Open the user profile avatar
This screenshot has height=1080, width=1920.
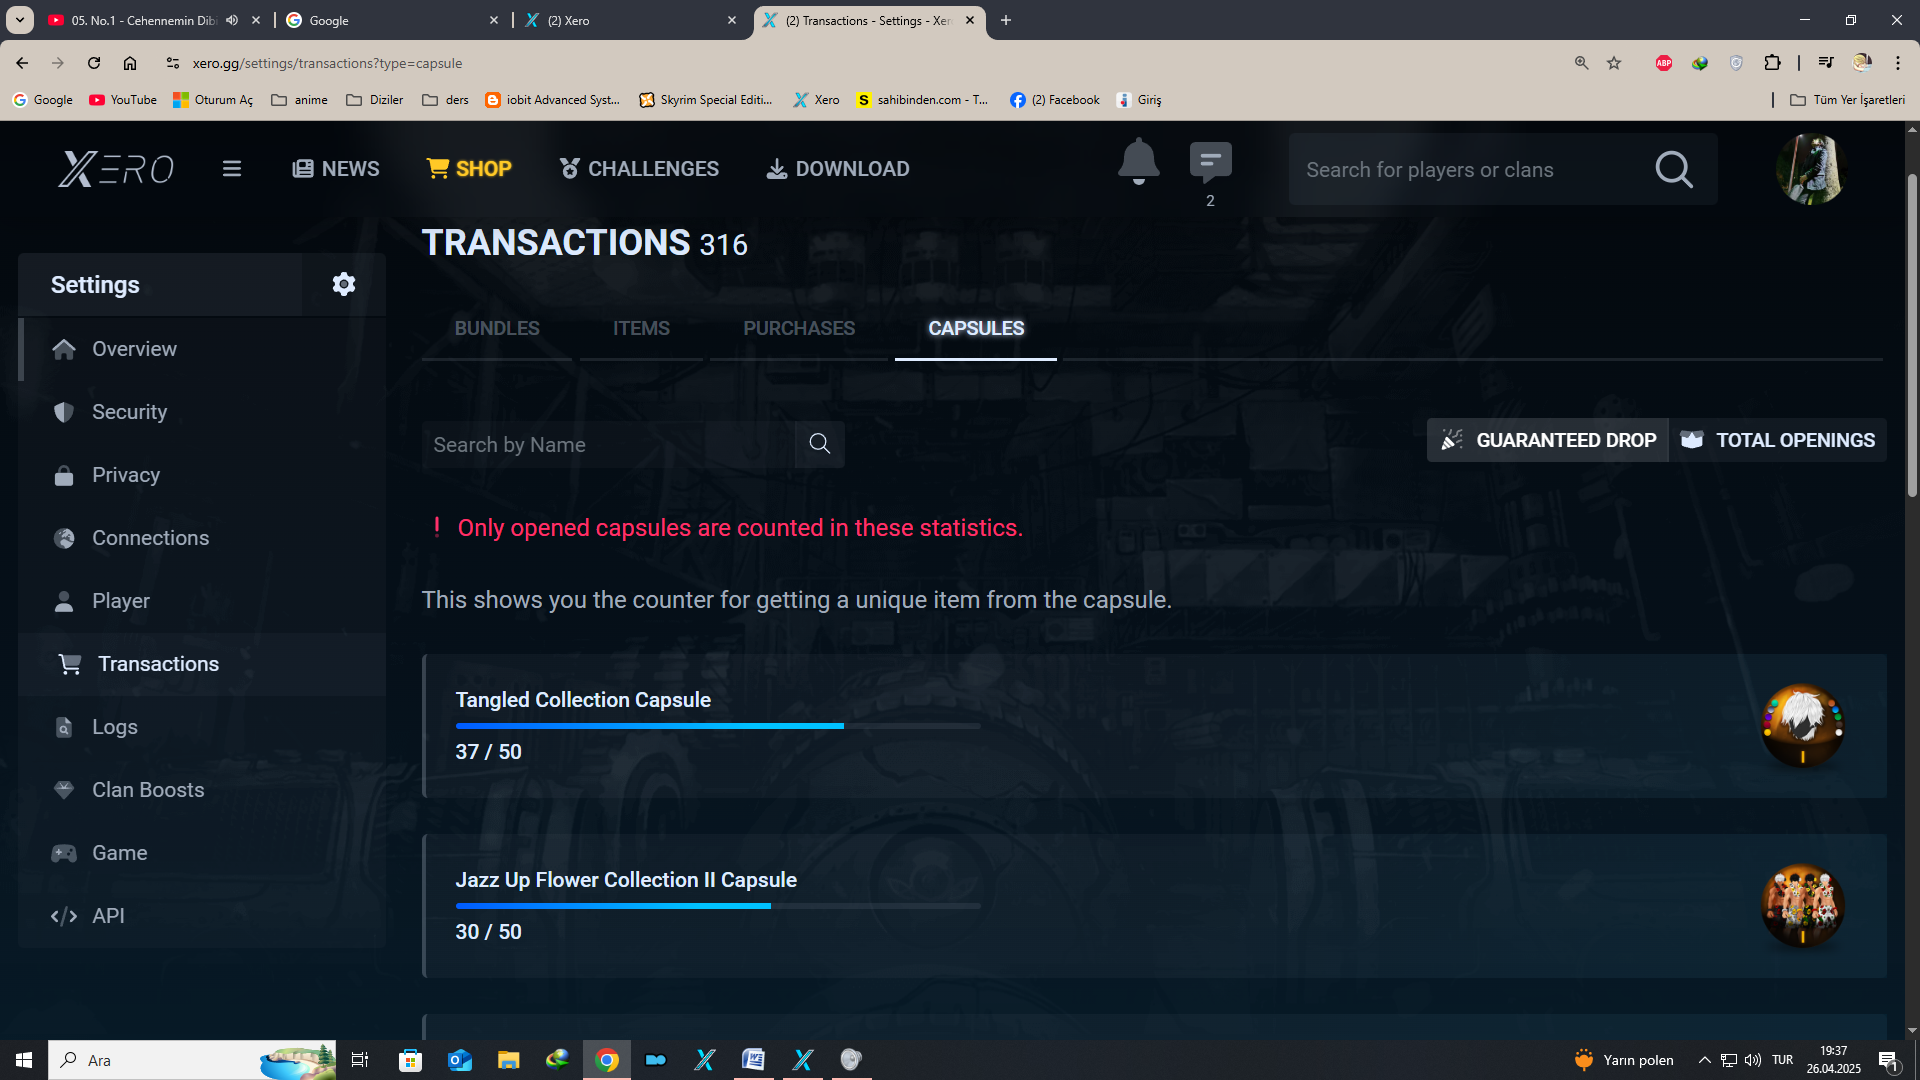tap(1809, 169)
